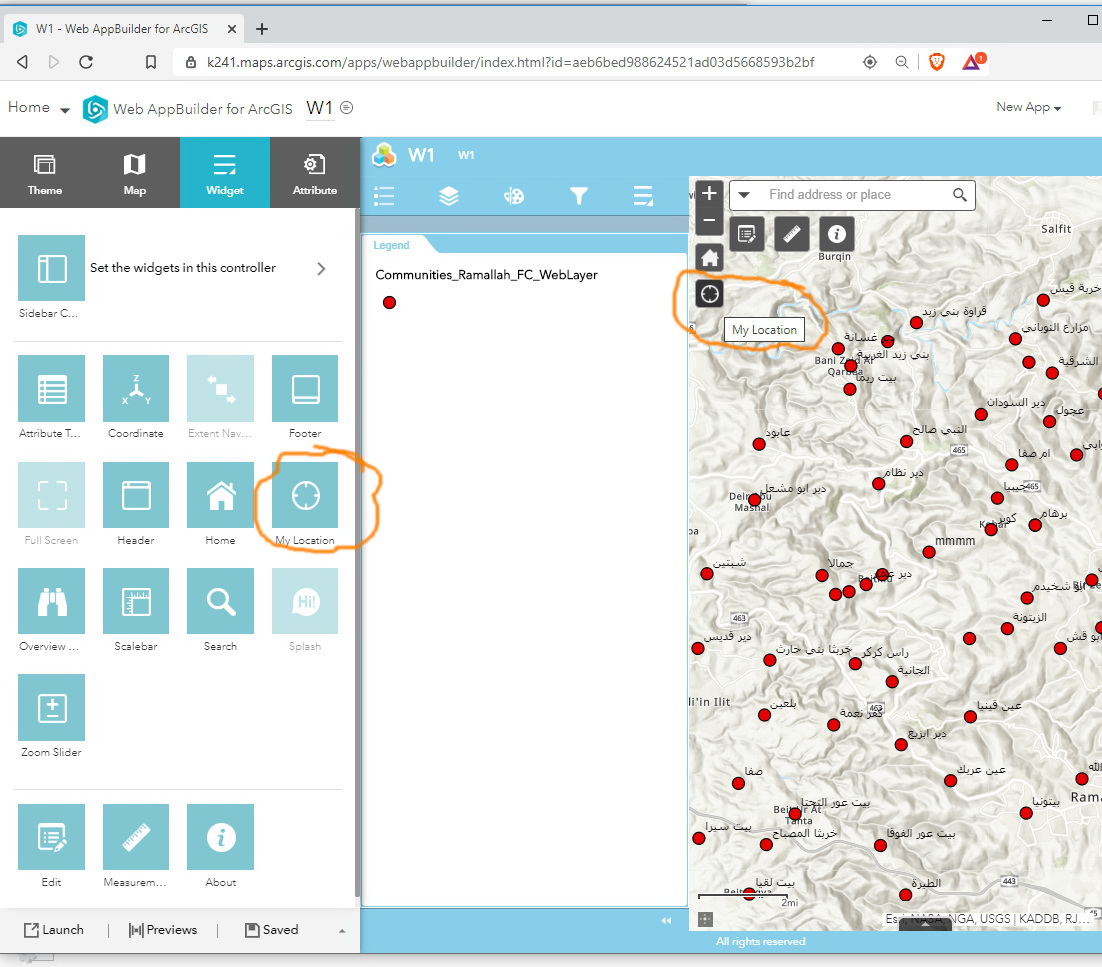The image size is (1102, 967).
Task: Click the browser address bar URL
Action: (510, 63)
